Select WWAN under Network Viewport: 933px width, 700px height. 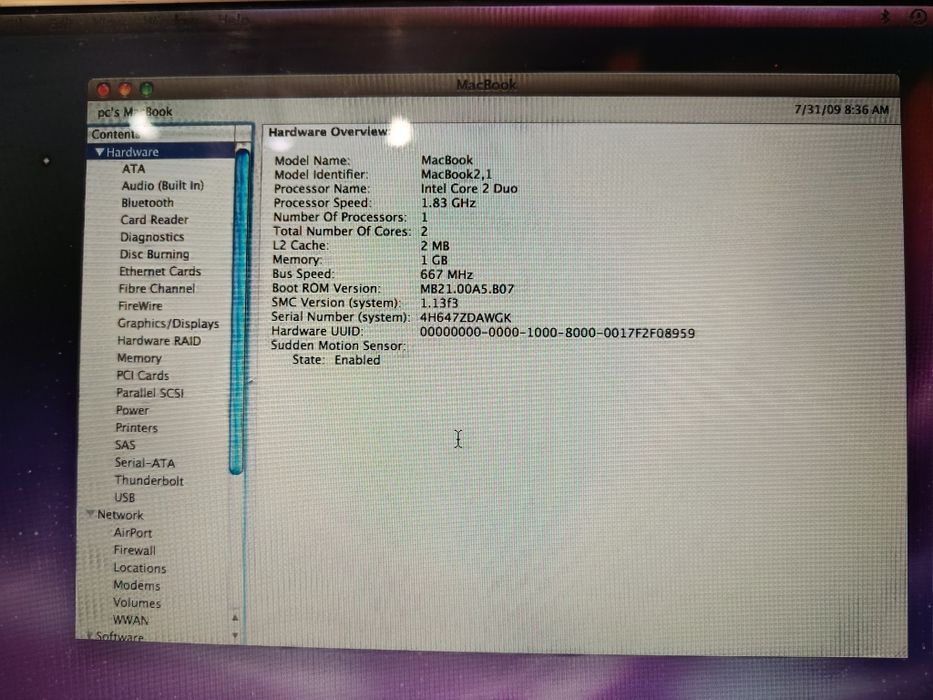pyautogui.click(x=130, y=620)
